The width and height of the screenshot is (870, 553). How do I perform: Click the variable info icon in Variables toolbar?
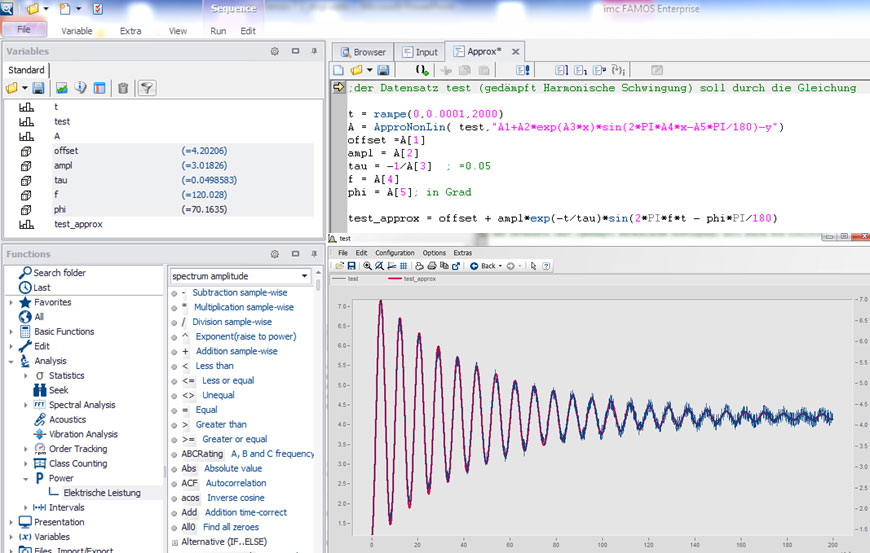tap(81, 88)
